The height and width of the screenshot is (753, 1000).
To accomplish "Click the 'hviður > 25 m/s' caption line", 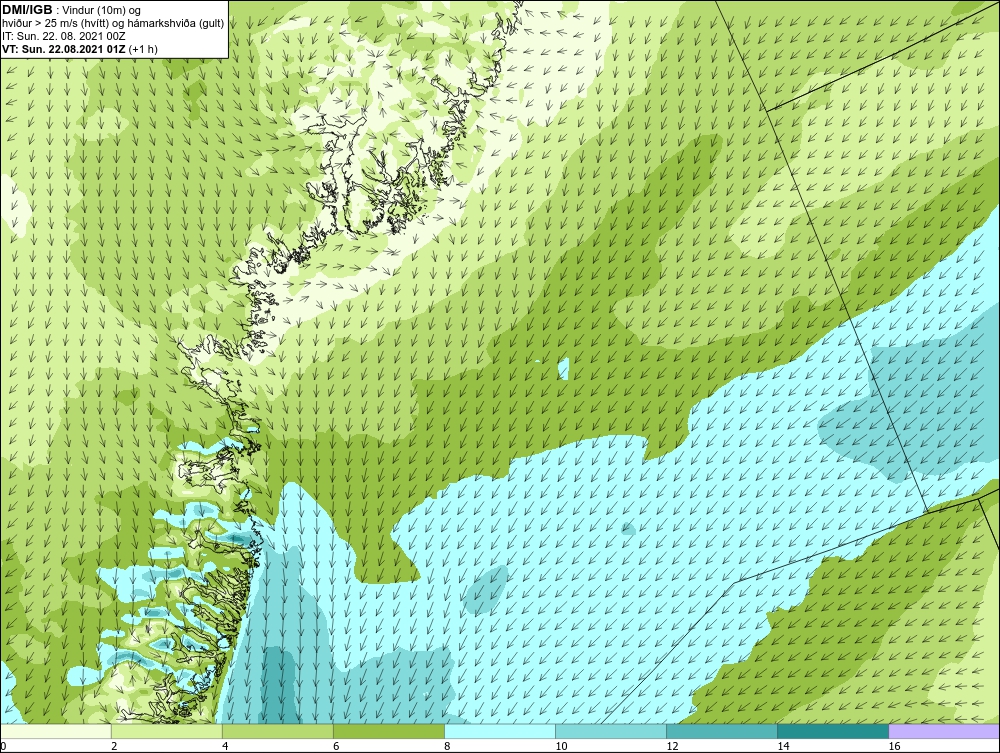I will point(113,24).
